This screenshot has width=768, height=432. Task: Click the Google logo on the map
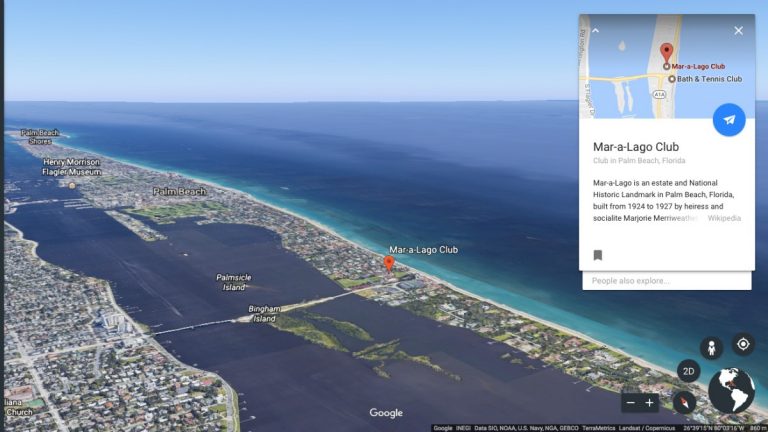386,413
